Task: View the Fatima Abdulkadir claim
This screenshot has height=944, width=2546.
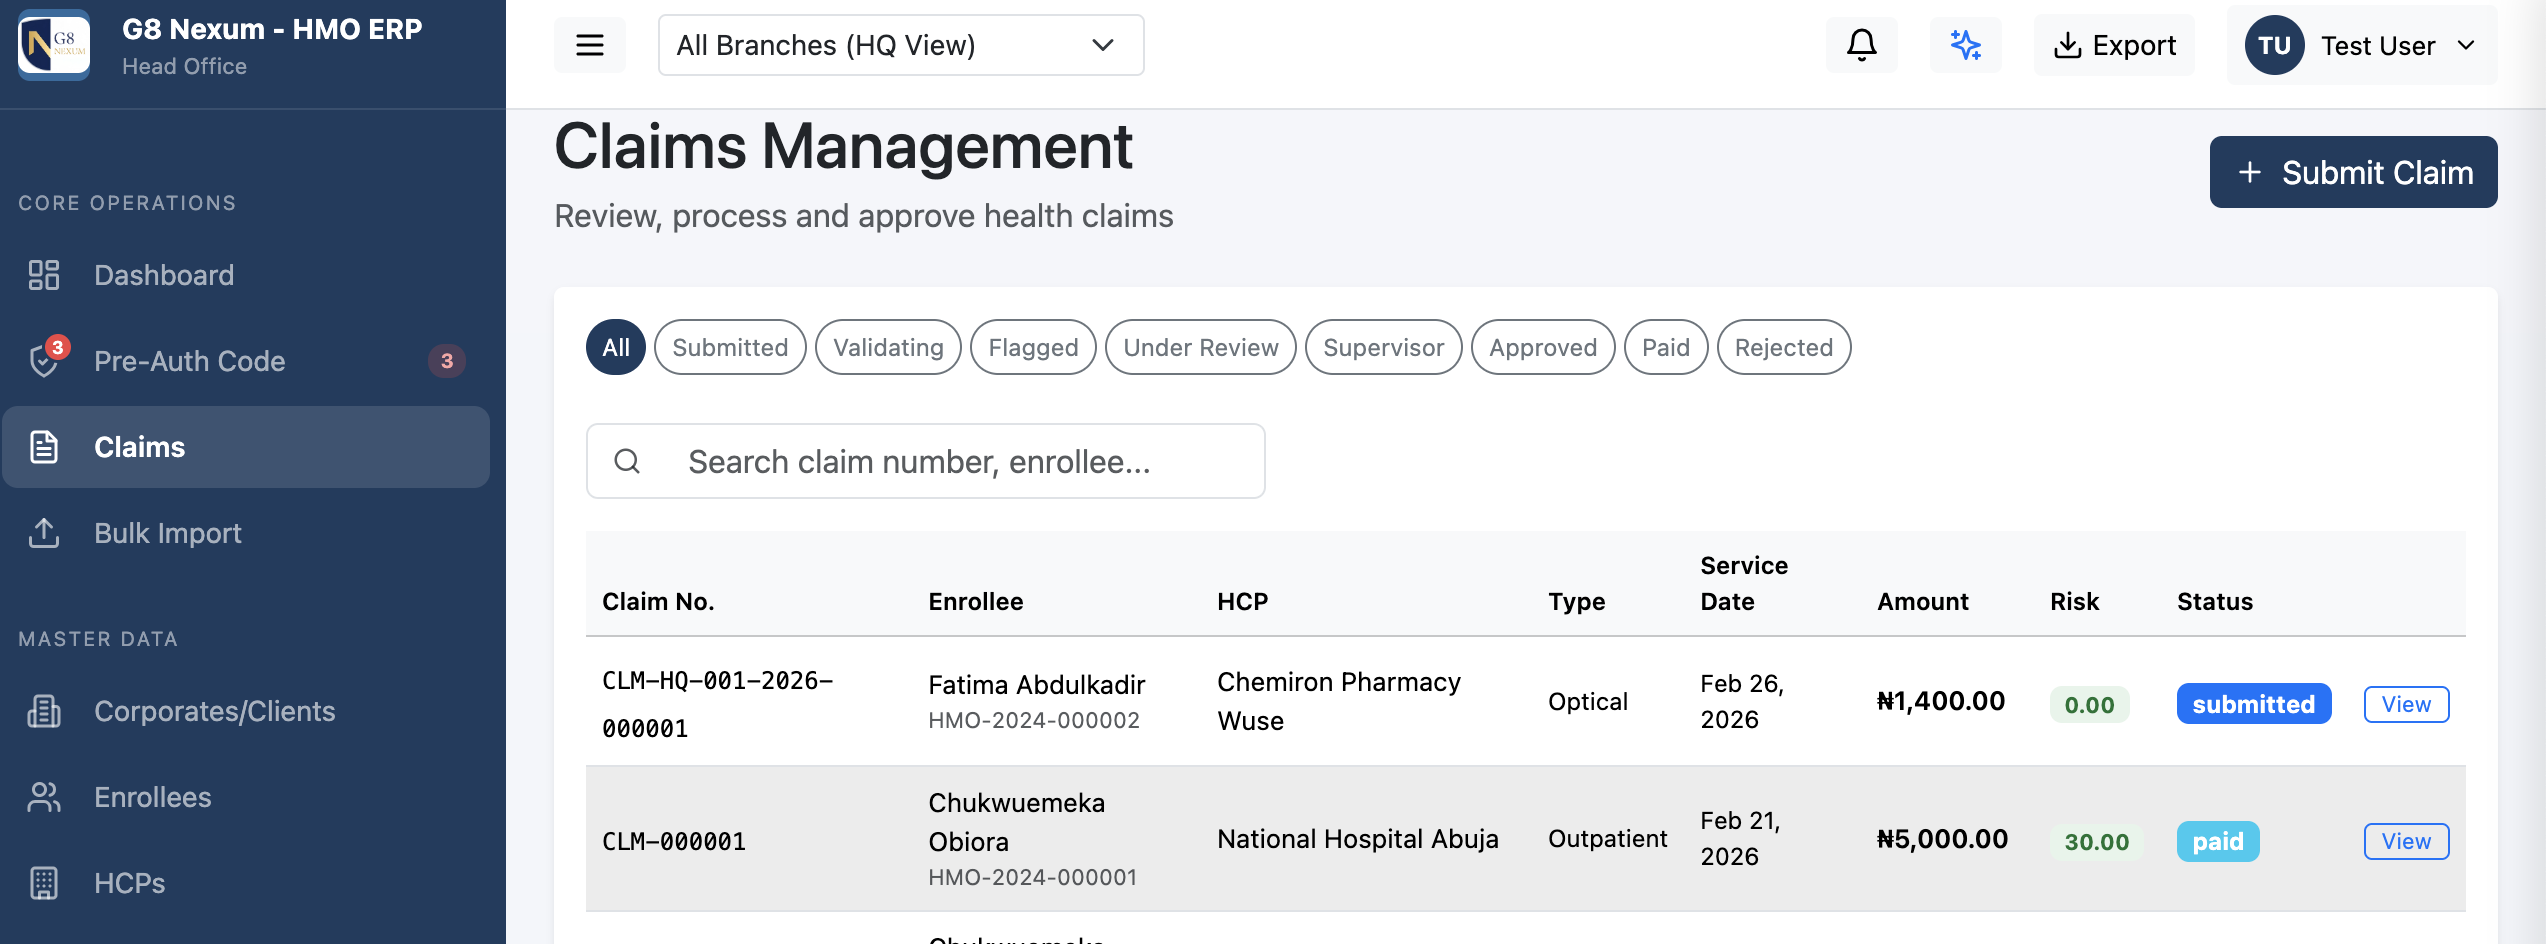Action: pyautogui.click(x=2406, y=704)
